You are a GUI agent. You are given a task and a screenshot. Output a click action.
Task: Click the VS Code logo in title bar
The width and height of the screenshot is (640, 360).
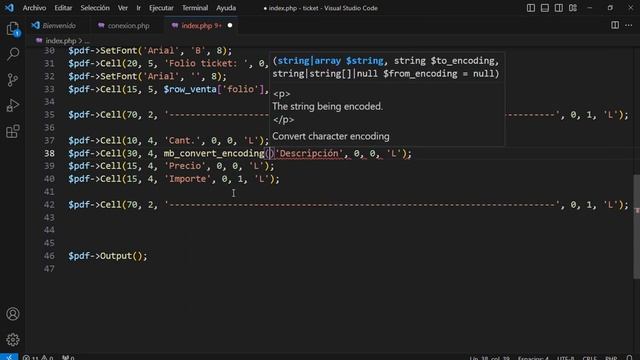(9, 8)
